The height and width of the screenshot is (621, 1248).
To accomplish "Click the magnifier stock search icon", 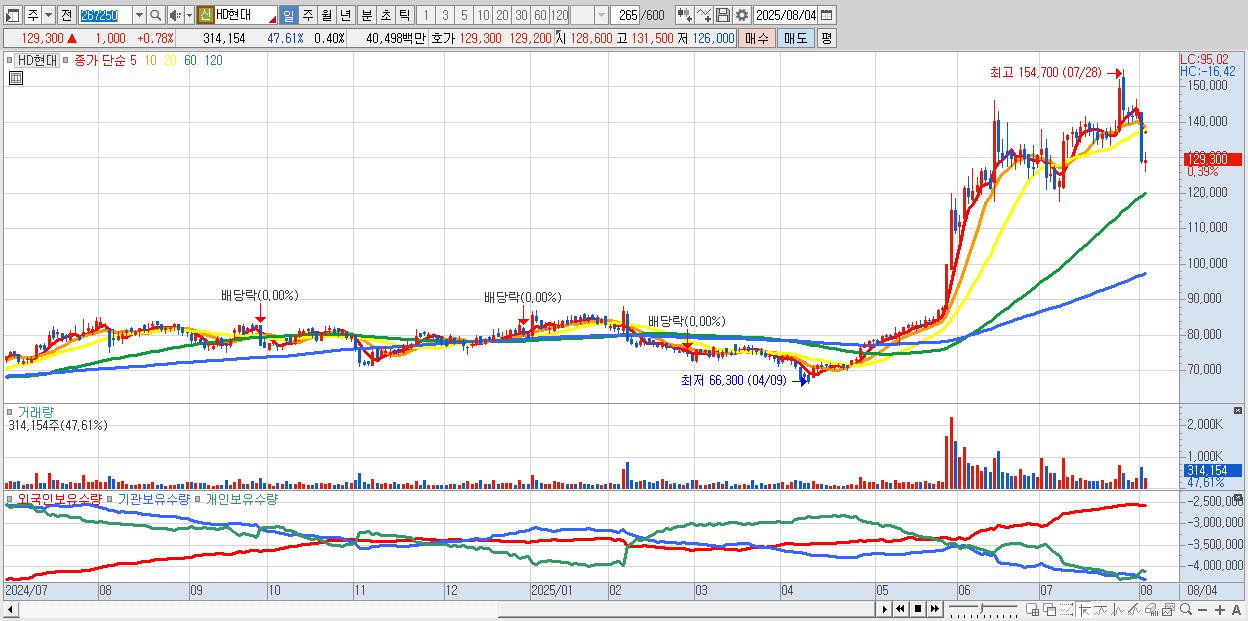I will (156, 15).
